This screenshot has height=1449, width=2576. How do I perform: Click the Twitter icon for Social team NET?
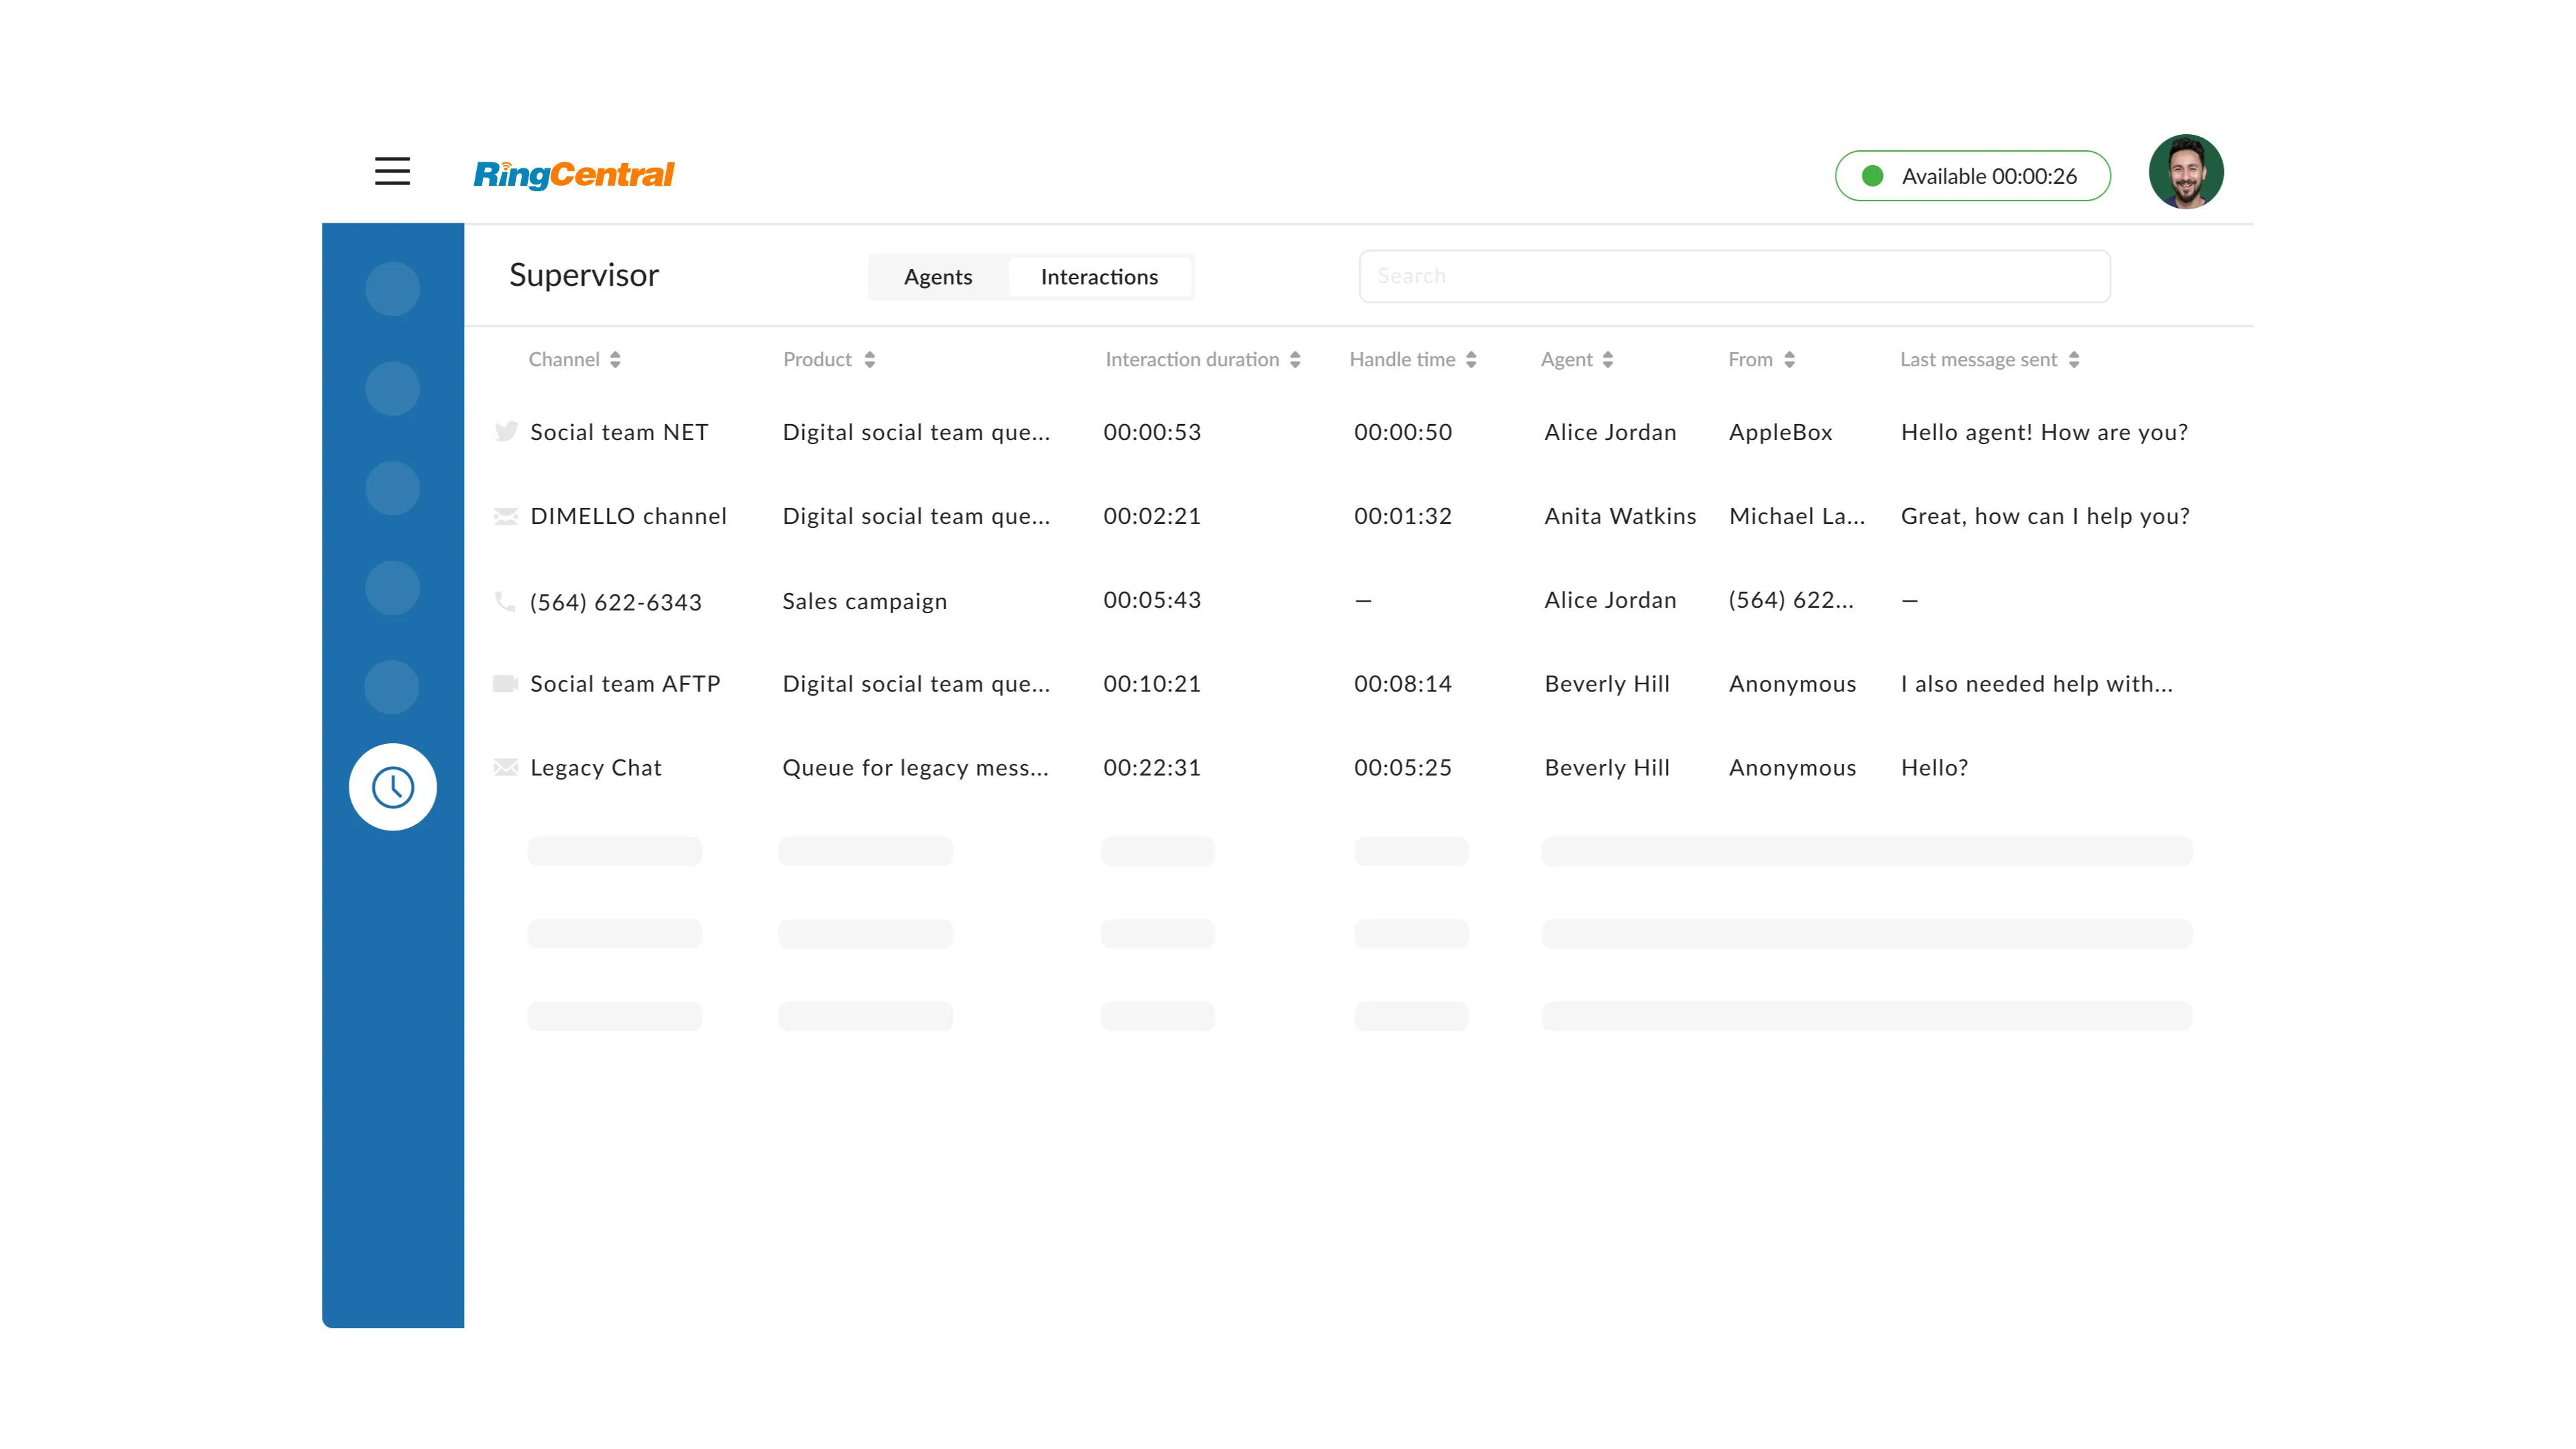coord(506,431)
